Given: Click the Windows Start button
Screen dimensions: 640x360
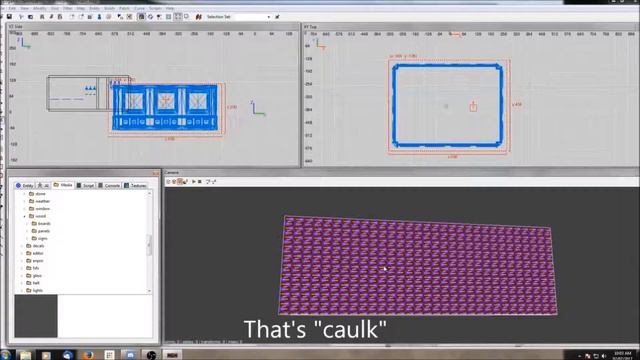Looking at the screenshot, I should point(5,355).
